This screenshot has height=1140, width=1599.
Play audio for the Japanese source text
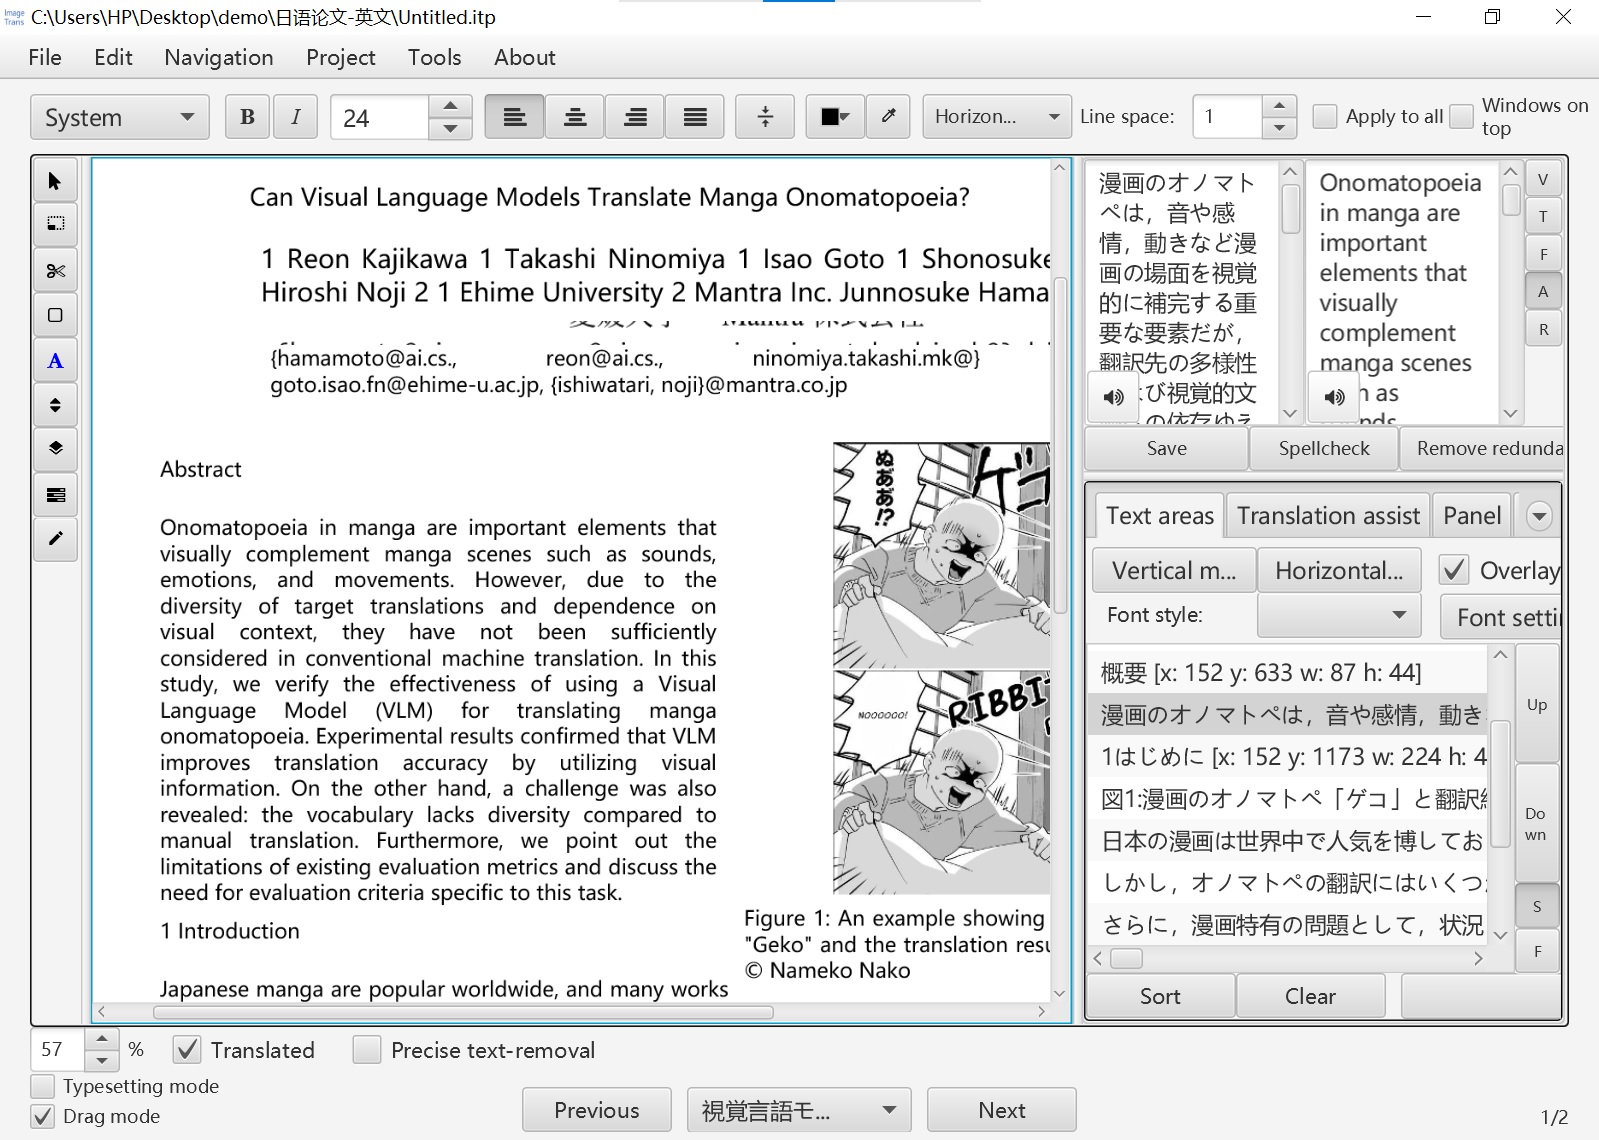[1113, 396]
